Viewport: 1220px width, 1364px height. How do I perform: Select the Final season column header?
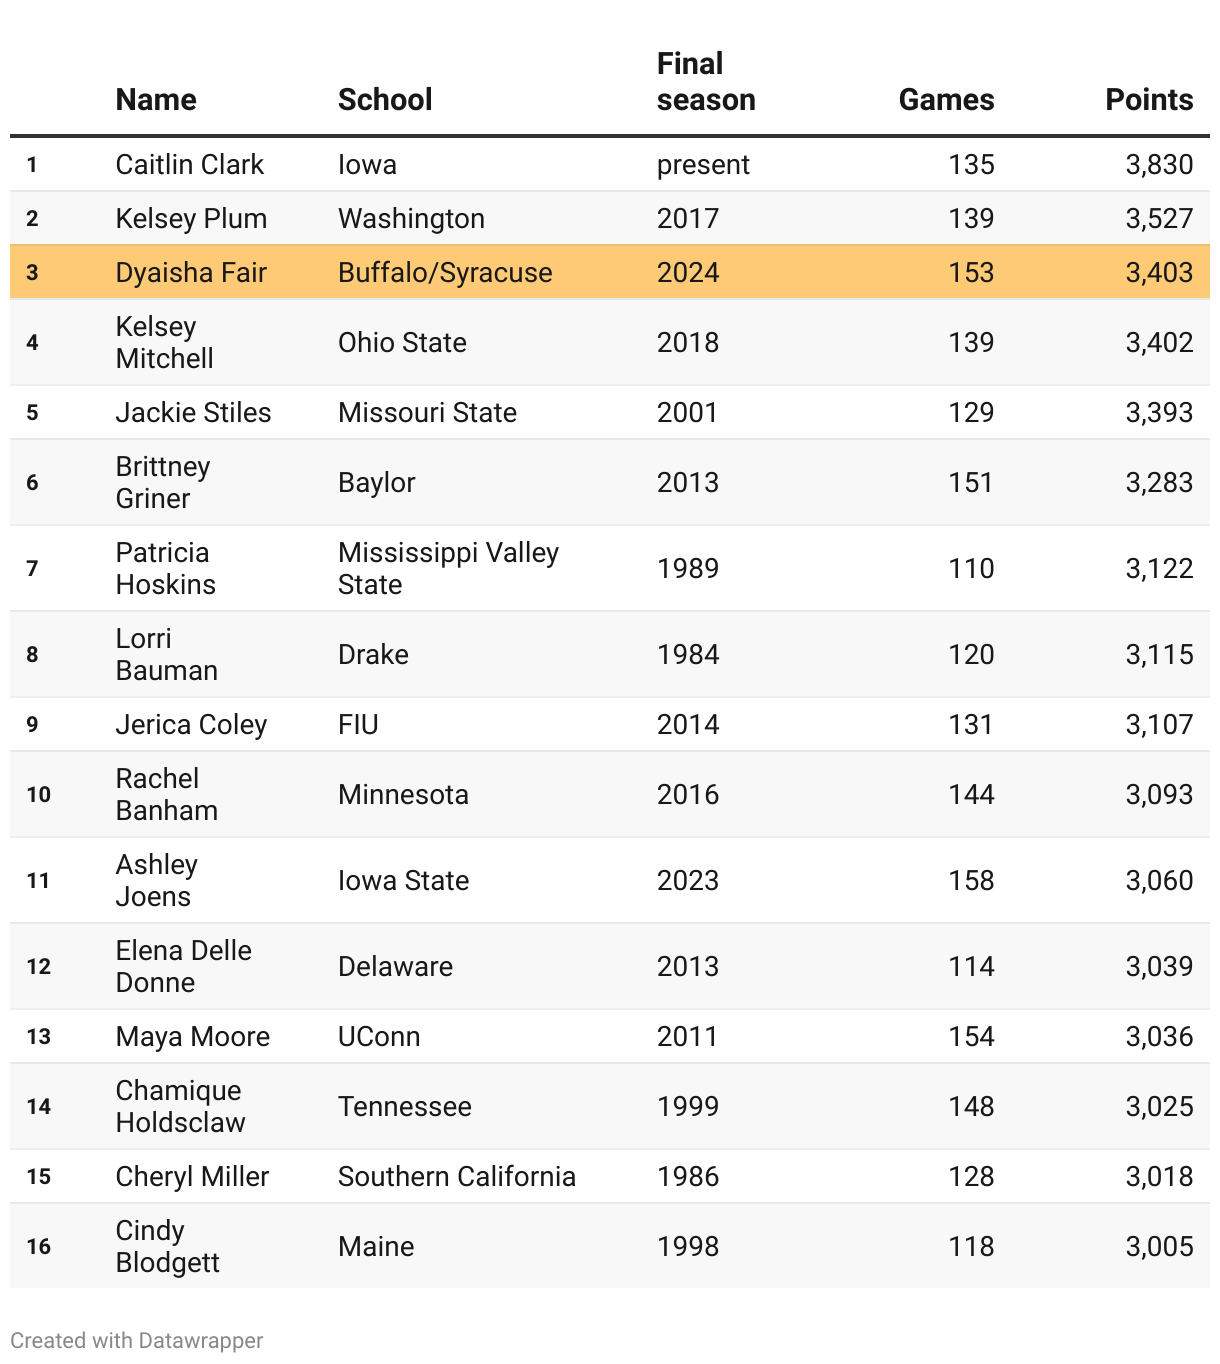click(x=706, y=82)
